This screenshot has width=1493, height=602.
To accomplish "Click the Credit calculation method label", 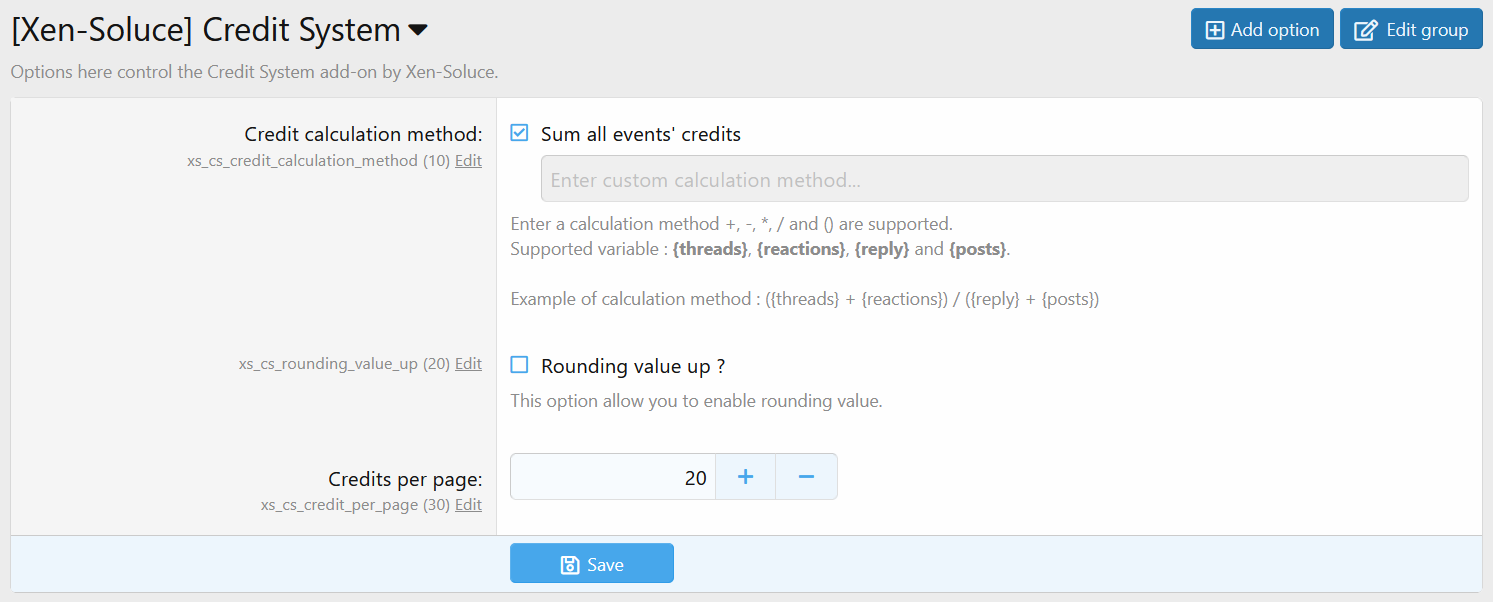I will pyautogui.click(x=363, y=134).
